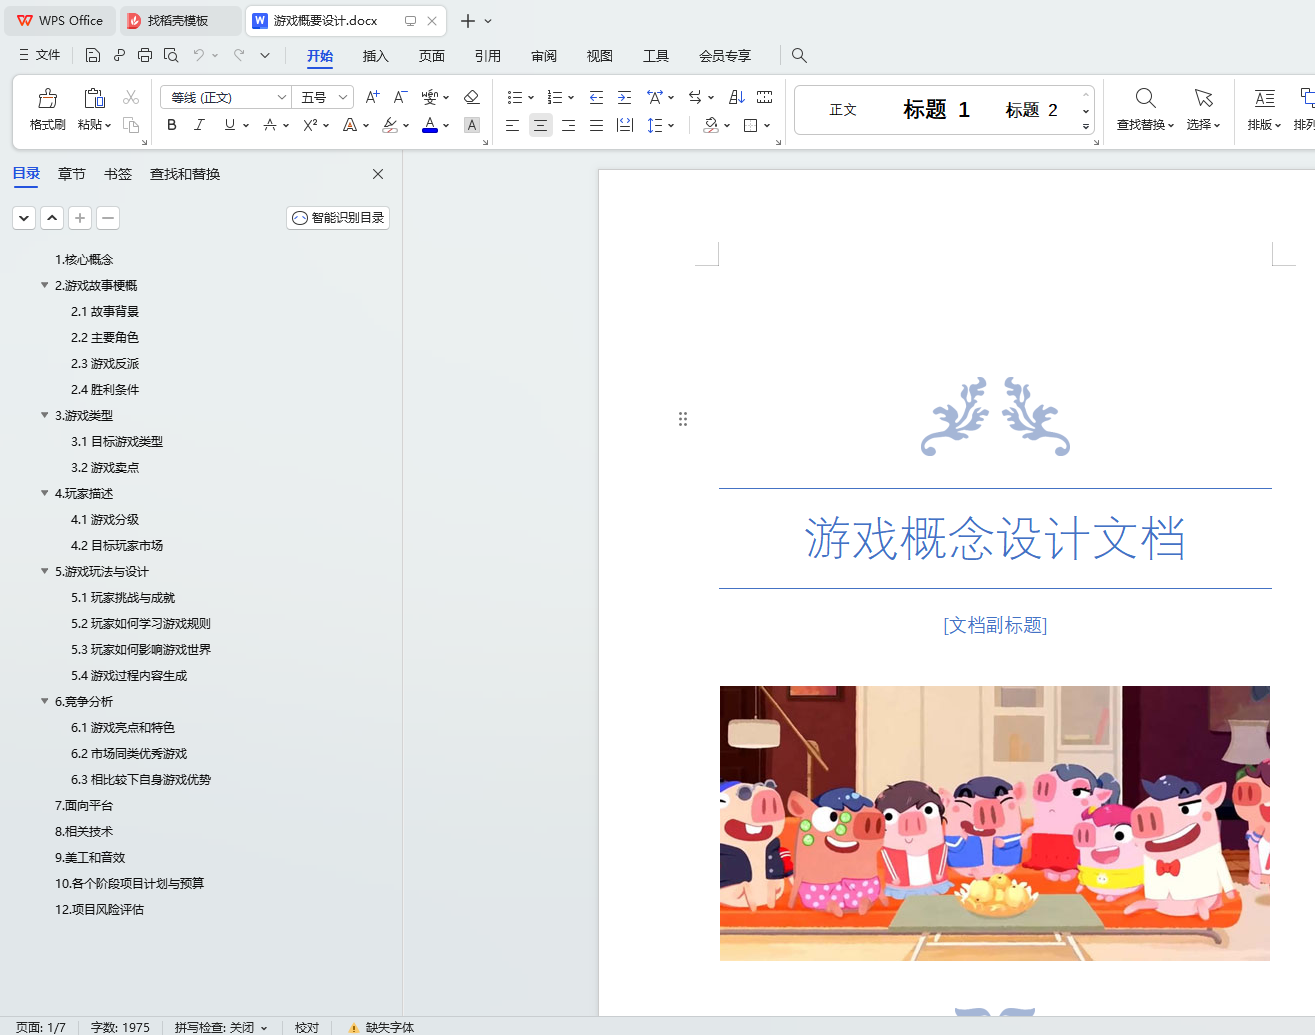
Task: Switch to the 审阅 ribbon tab
Action: point(544,56)
